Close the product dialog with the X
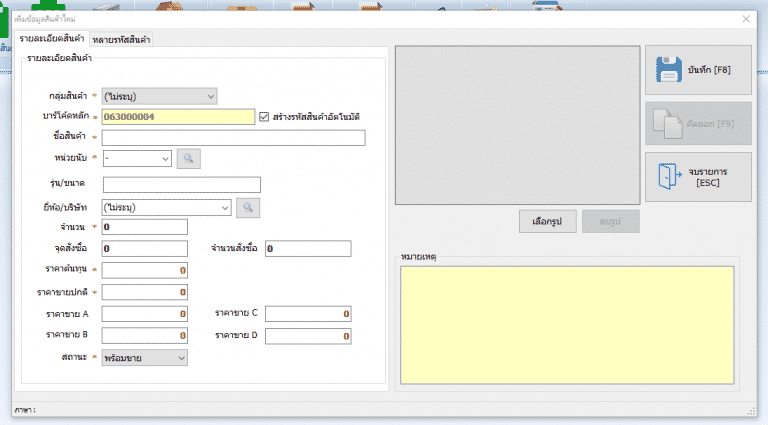768x425 pixels. pyautogui.click(x=745, y=19)
